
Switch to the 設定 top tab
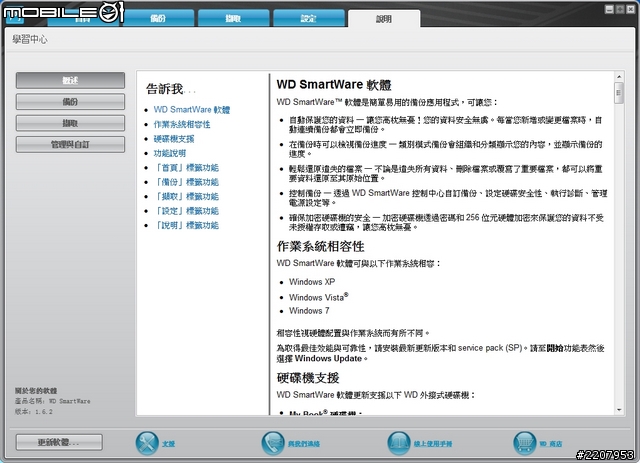309,18
